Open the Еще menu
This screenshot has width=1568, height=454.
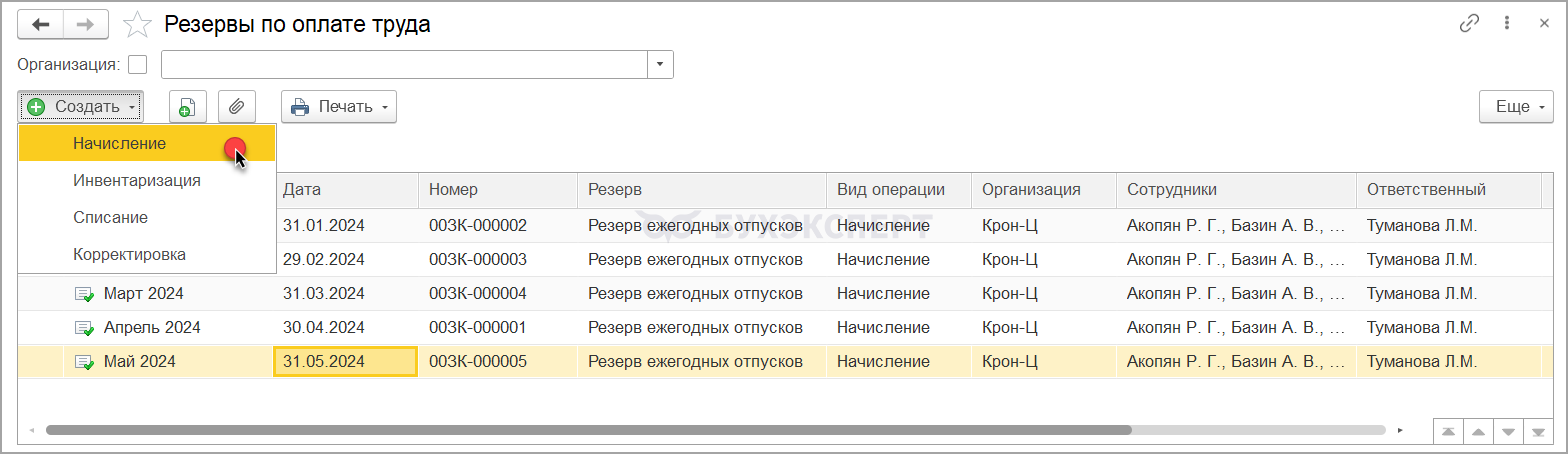(1516, 107)
